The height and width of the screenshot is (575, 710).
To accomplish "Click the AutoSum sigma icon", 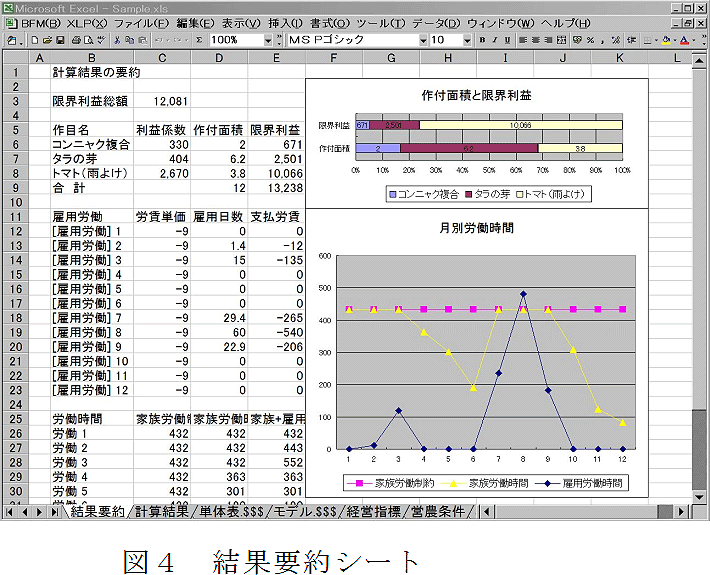I will (x=198, y=40).
